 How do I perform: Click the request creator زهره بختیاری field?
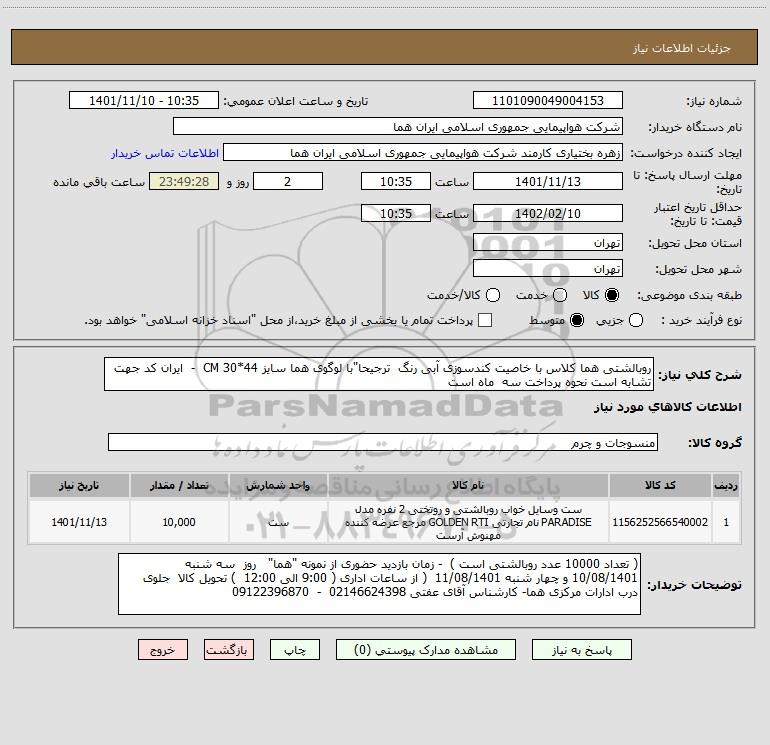pyautogui.click(x=423, y=152)
